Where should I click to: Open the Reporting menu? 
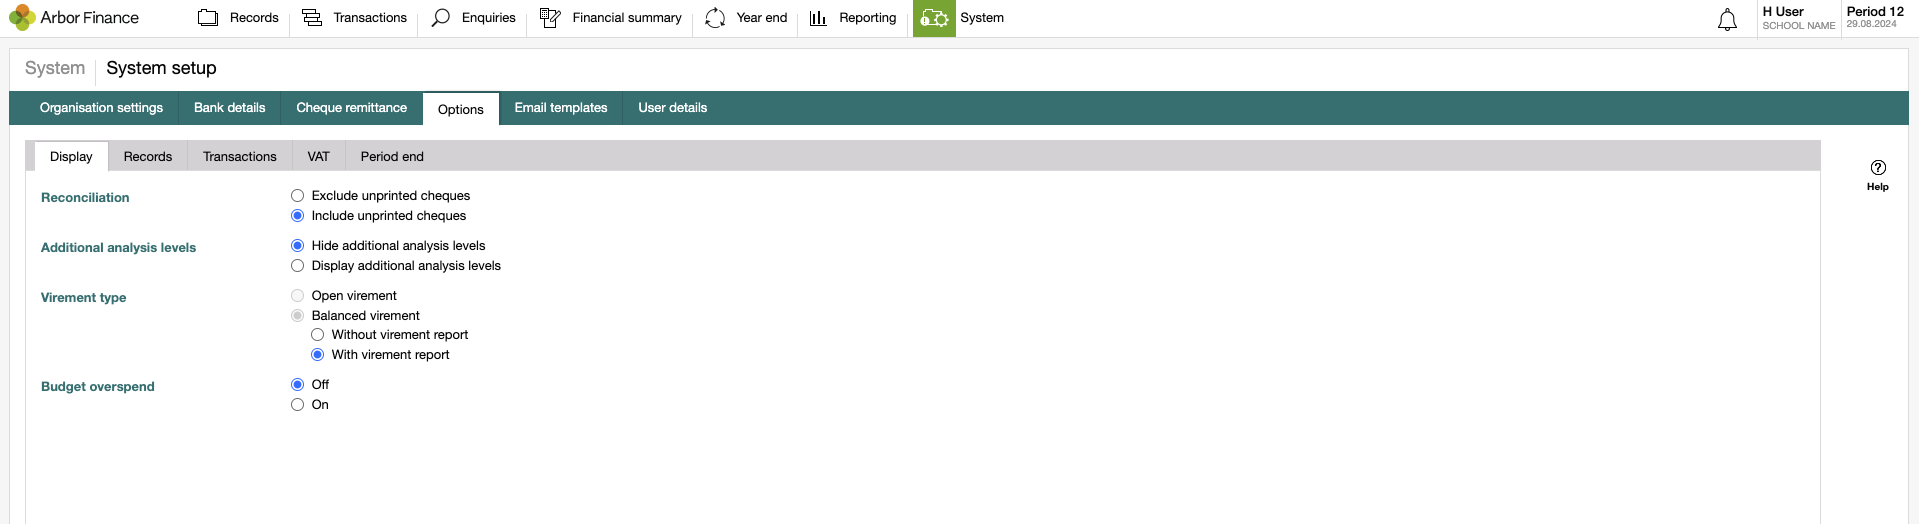tap(868, 18)
